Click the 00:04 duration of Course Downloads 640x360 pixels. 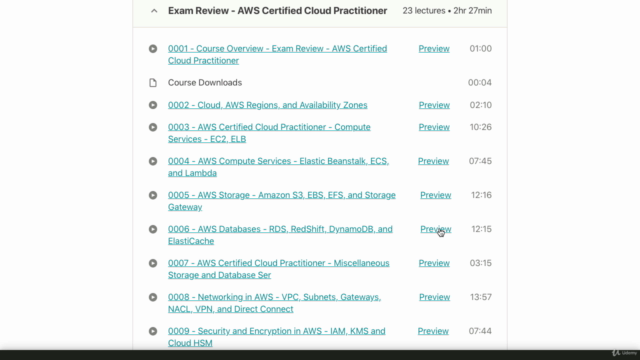pyautogui.click(x=480, y=83)
